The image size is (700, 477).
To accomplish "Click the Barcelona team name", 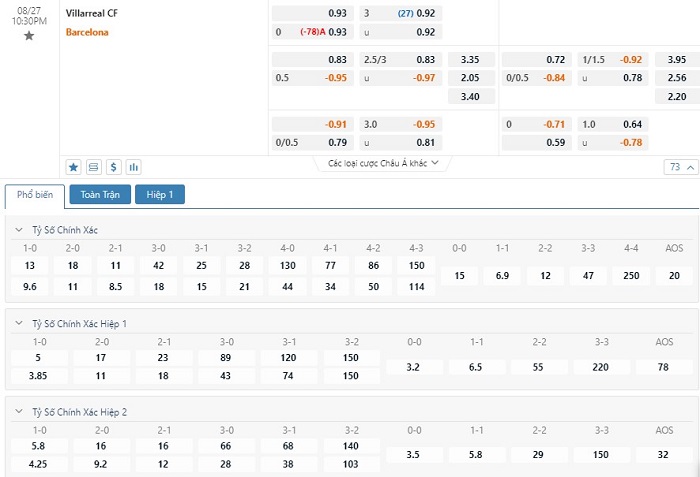I will point(87,32).
